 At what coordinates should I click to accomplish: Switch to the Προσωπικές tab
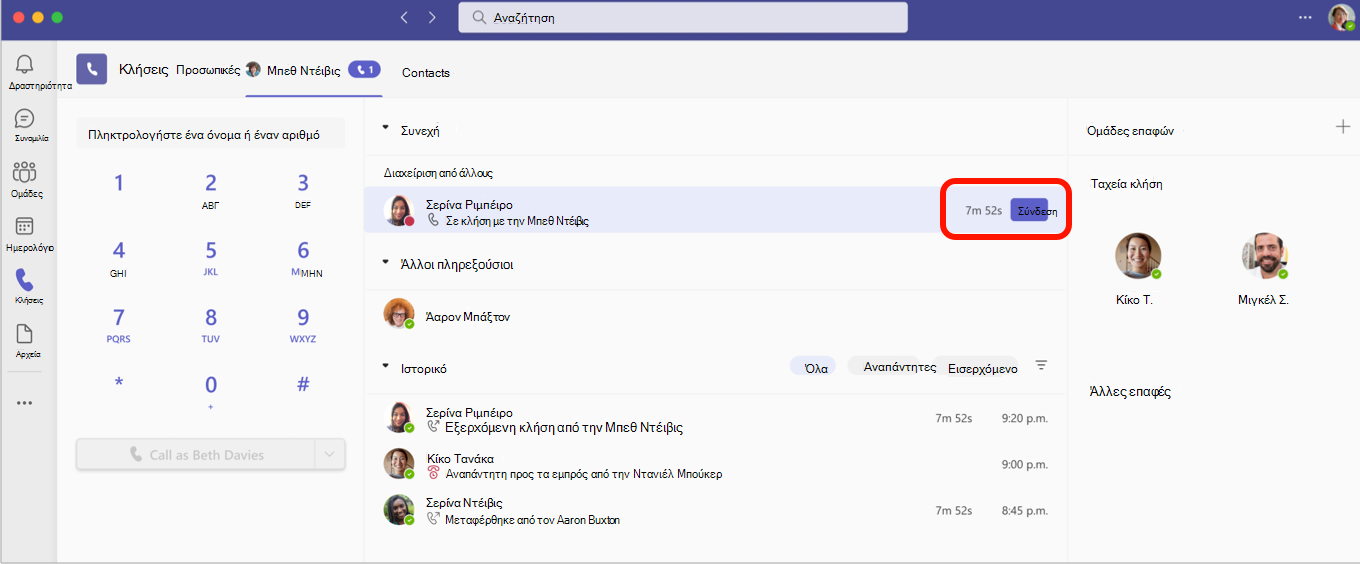[208, 70]
